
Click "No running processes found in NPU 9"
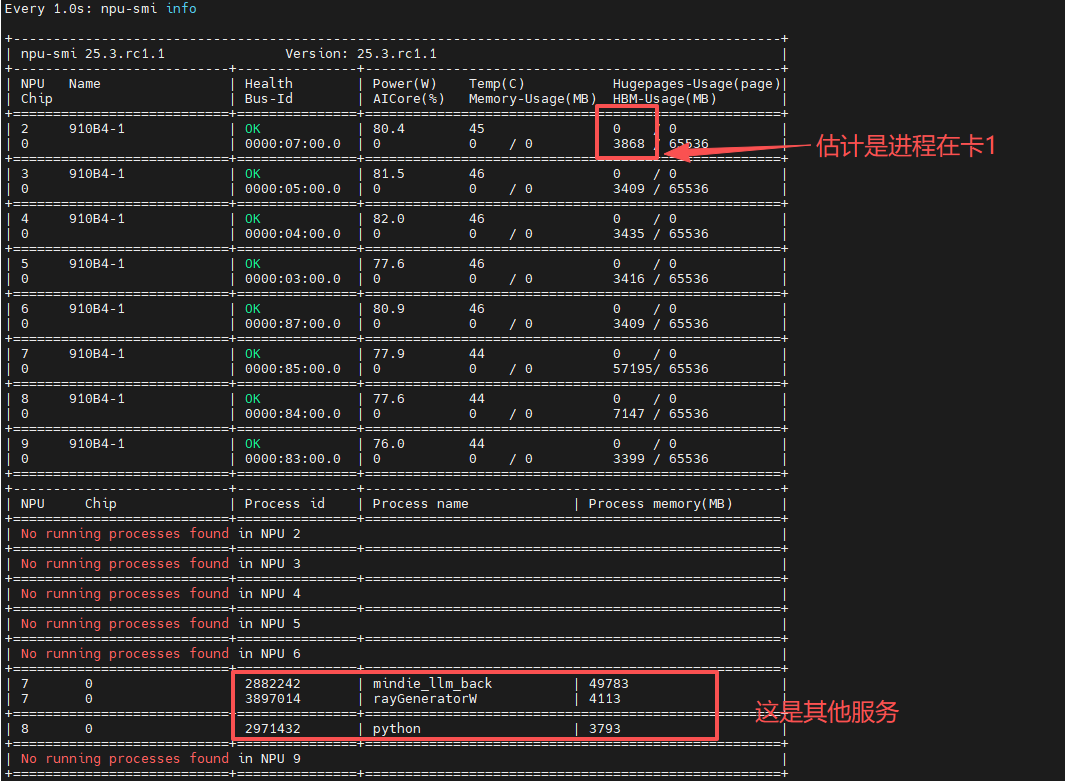pyautogui.click(x=160, y=758)
